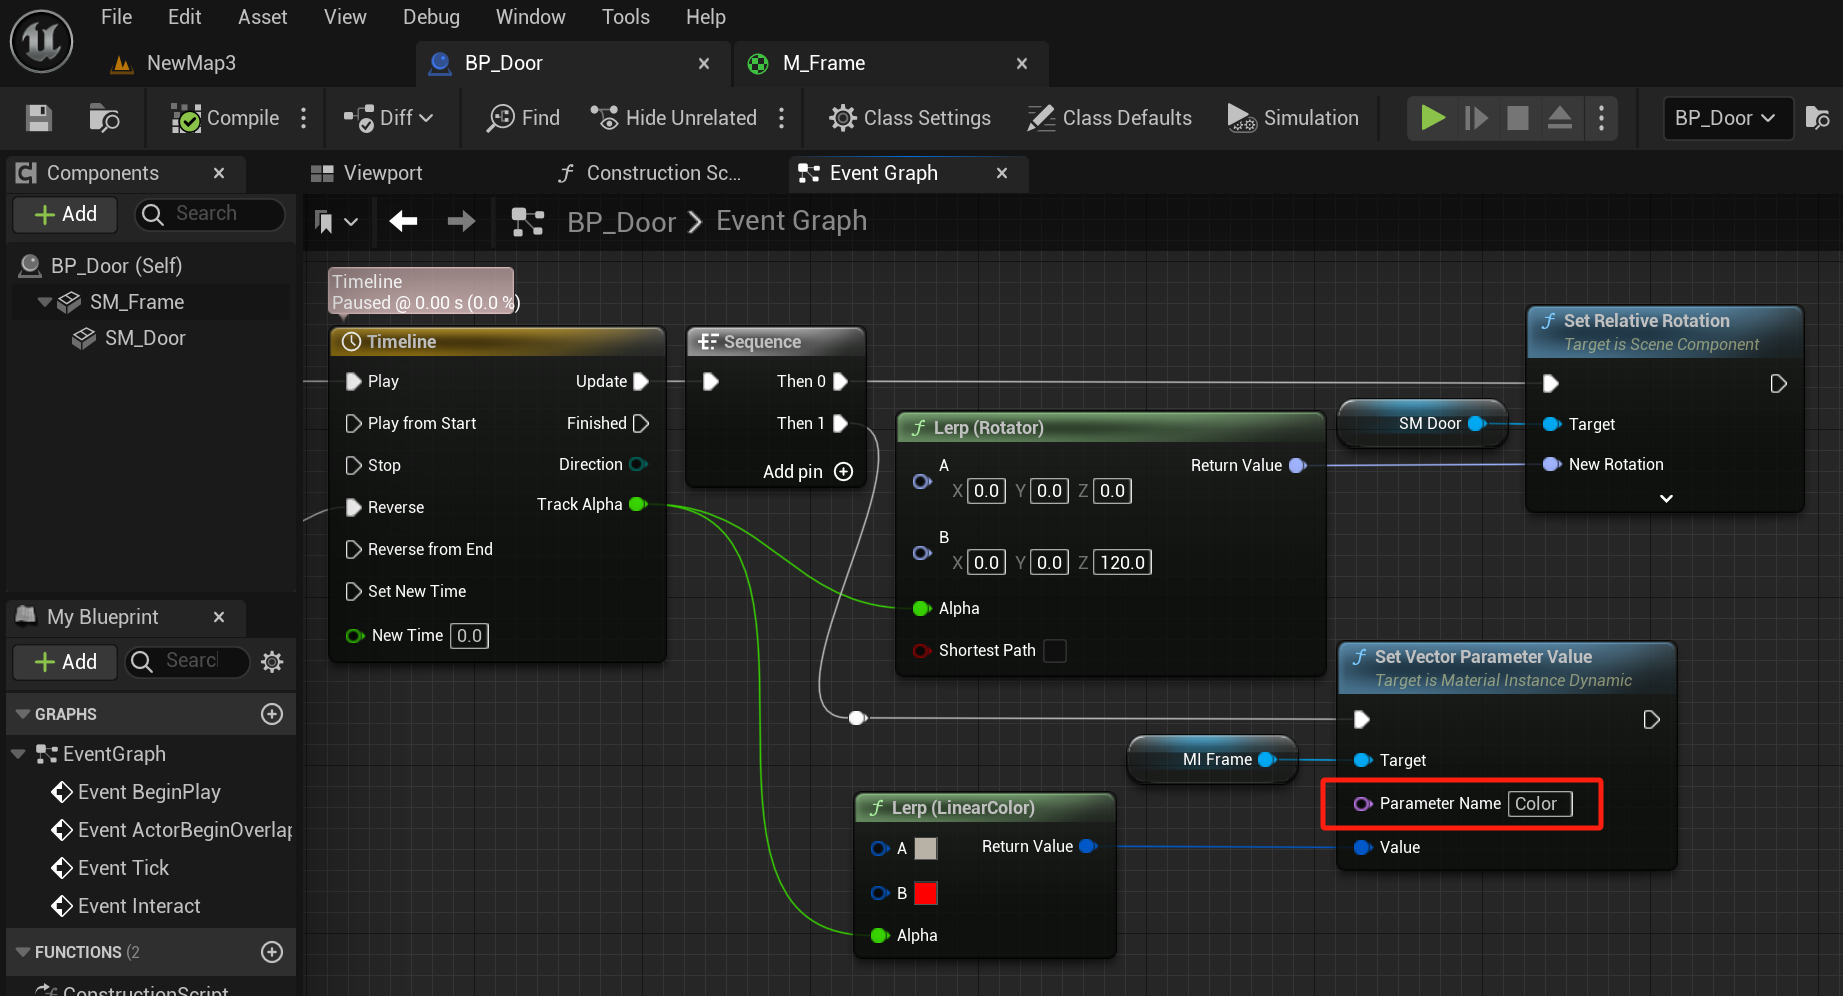
Task: Open the bookmarks dropdown in graph
Action: point(335,221)
